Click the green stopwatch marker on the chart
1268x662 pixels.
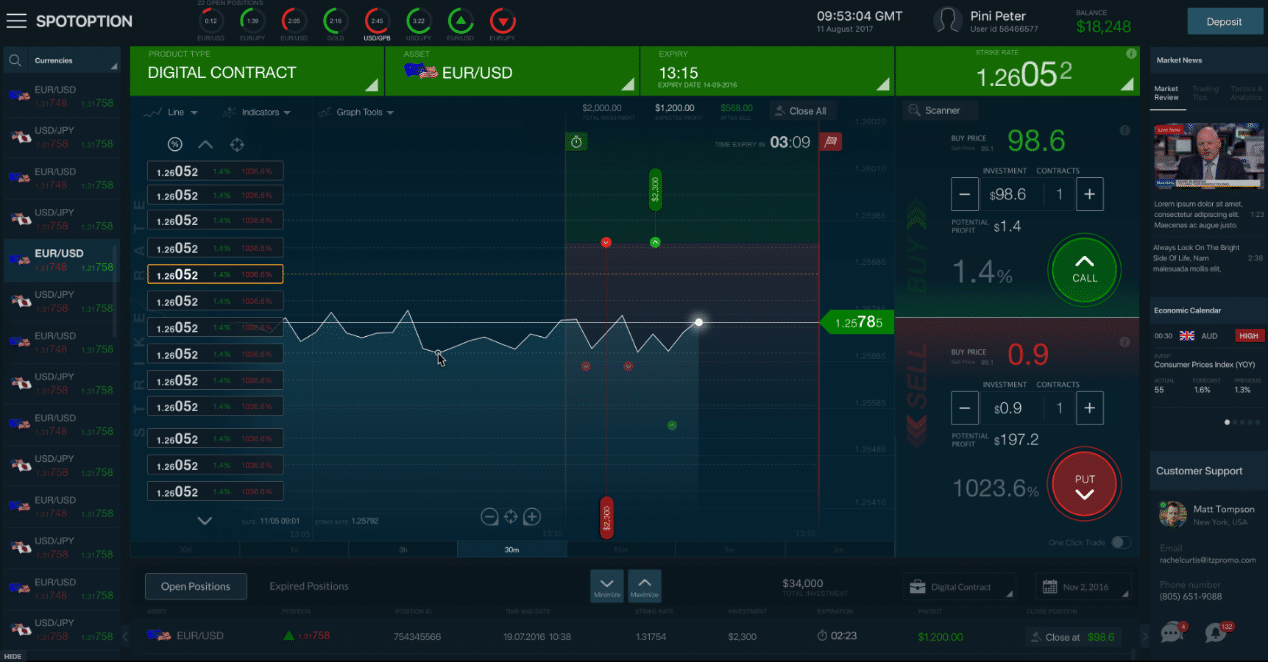(576, 142)
